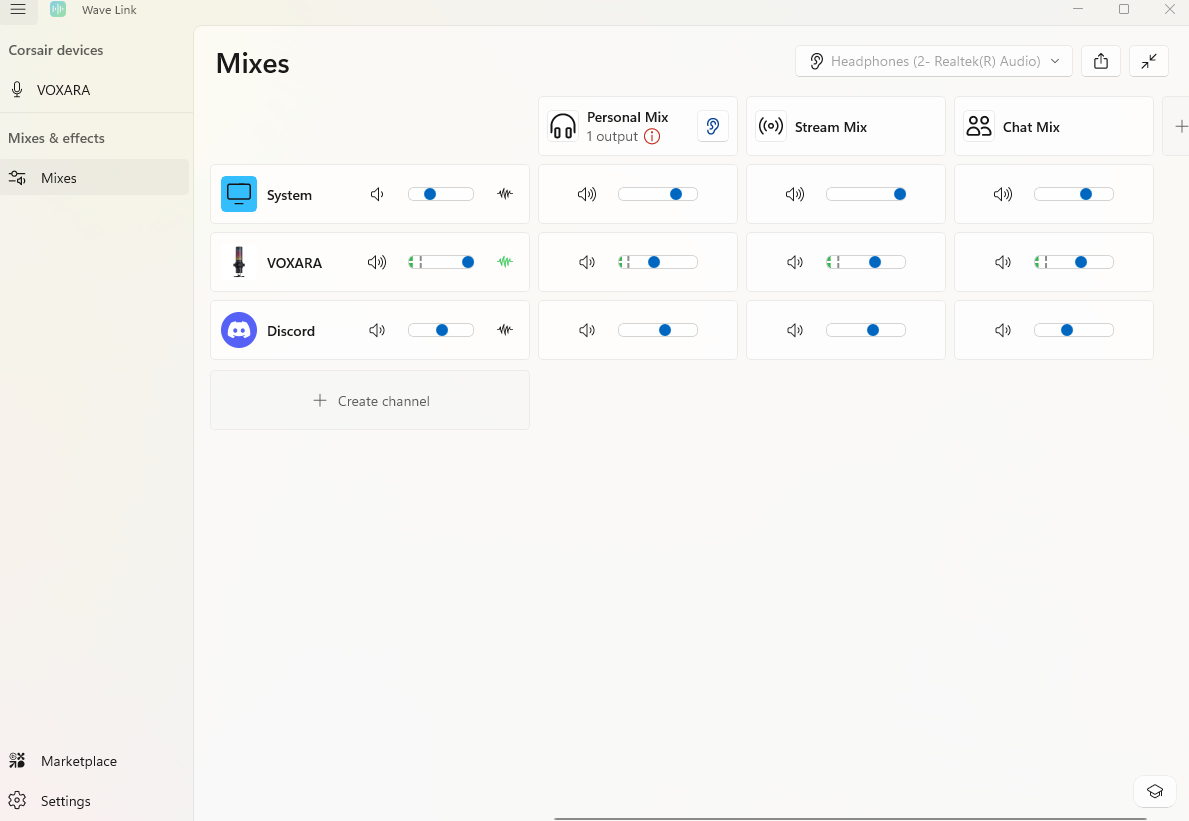This screenshot has height=821, width=1189.
Task: Open Marketplace from the sidebar
Action: [95, 760]
